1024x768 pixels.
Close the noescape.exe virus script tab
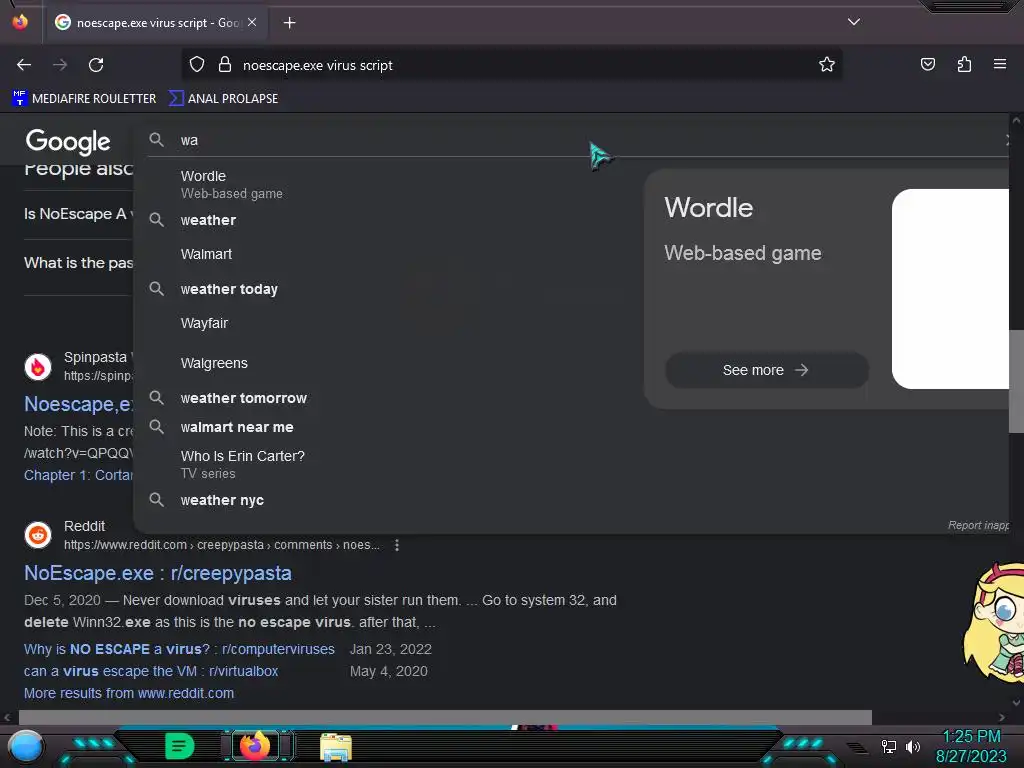[x=252, y=22]
